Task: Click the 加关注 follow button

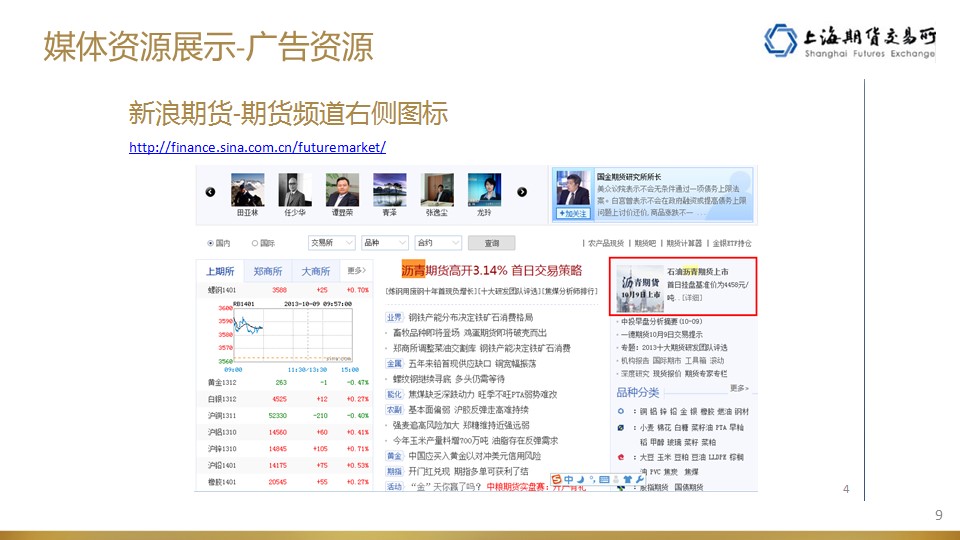Action: tap(572, 213)
